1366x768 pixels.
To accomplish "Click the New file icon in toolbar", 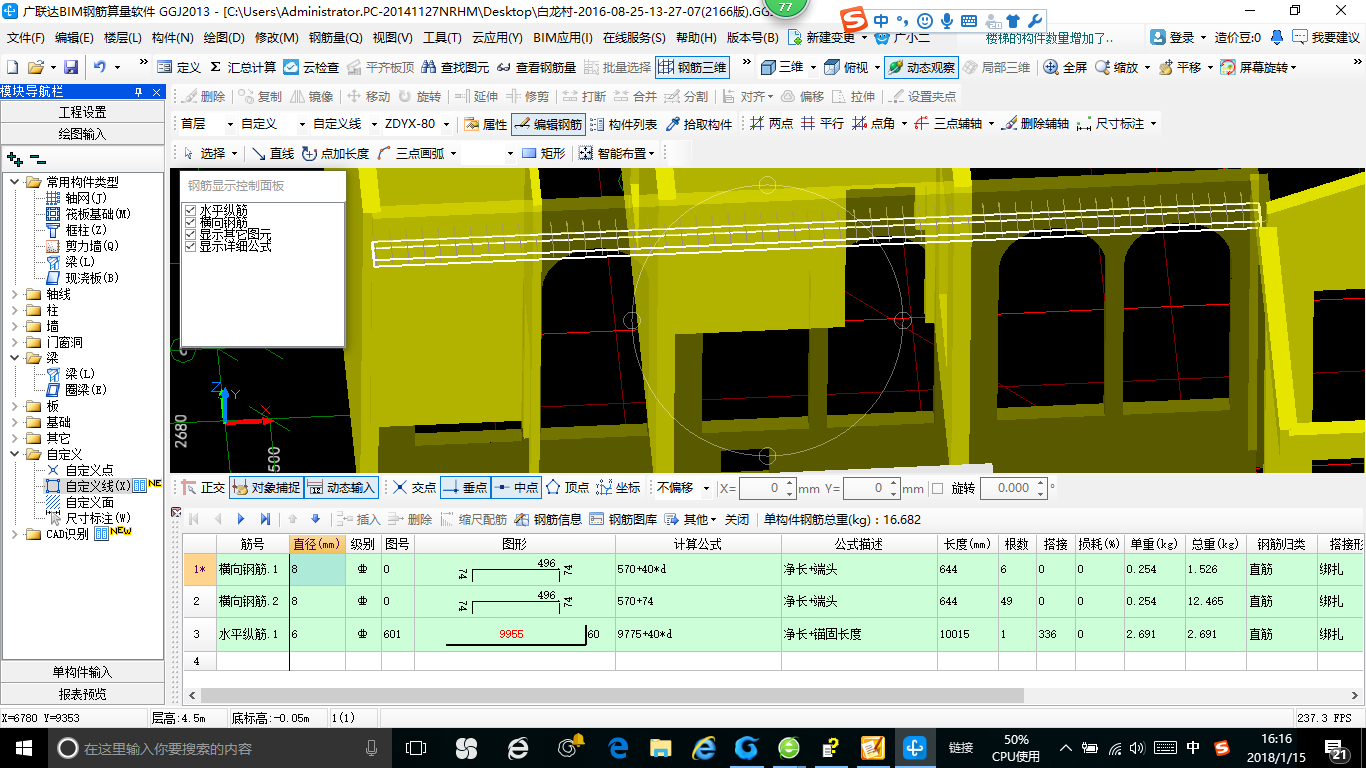I will tap(13, 67).
